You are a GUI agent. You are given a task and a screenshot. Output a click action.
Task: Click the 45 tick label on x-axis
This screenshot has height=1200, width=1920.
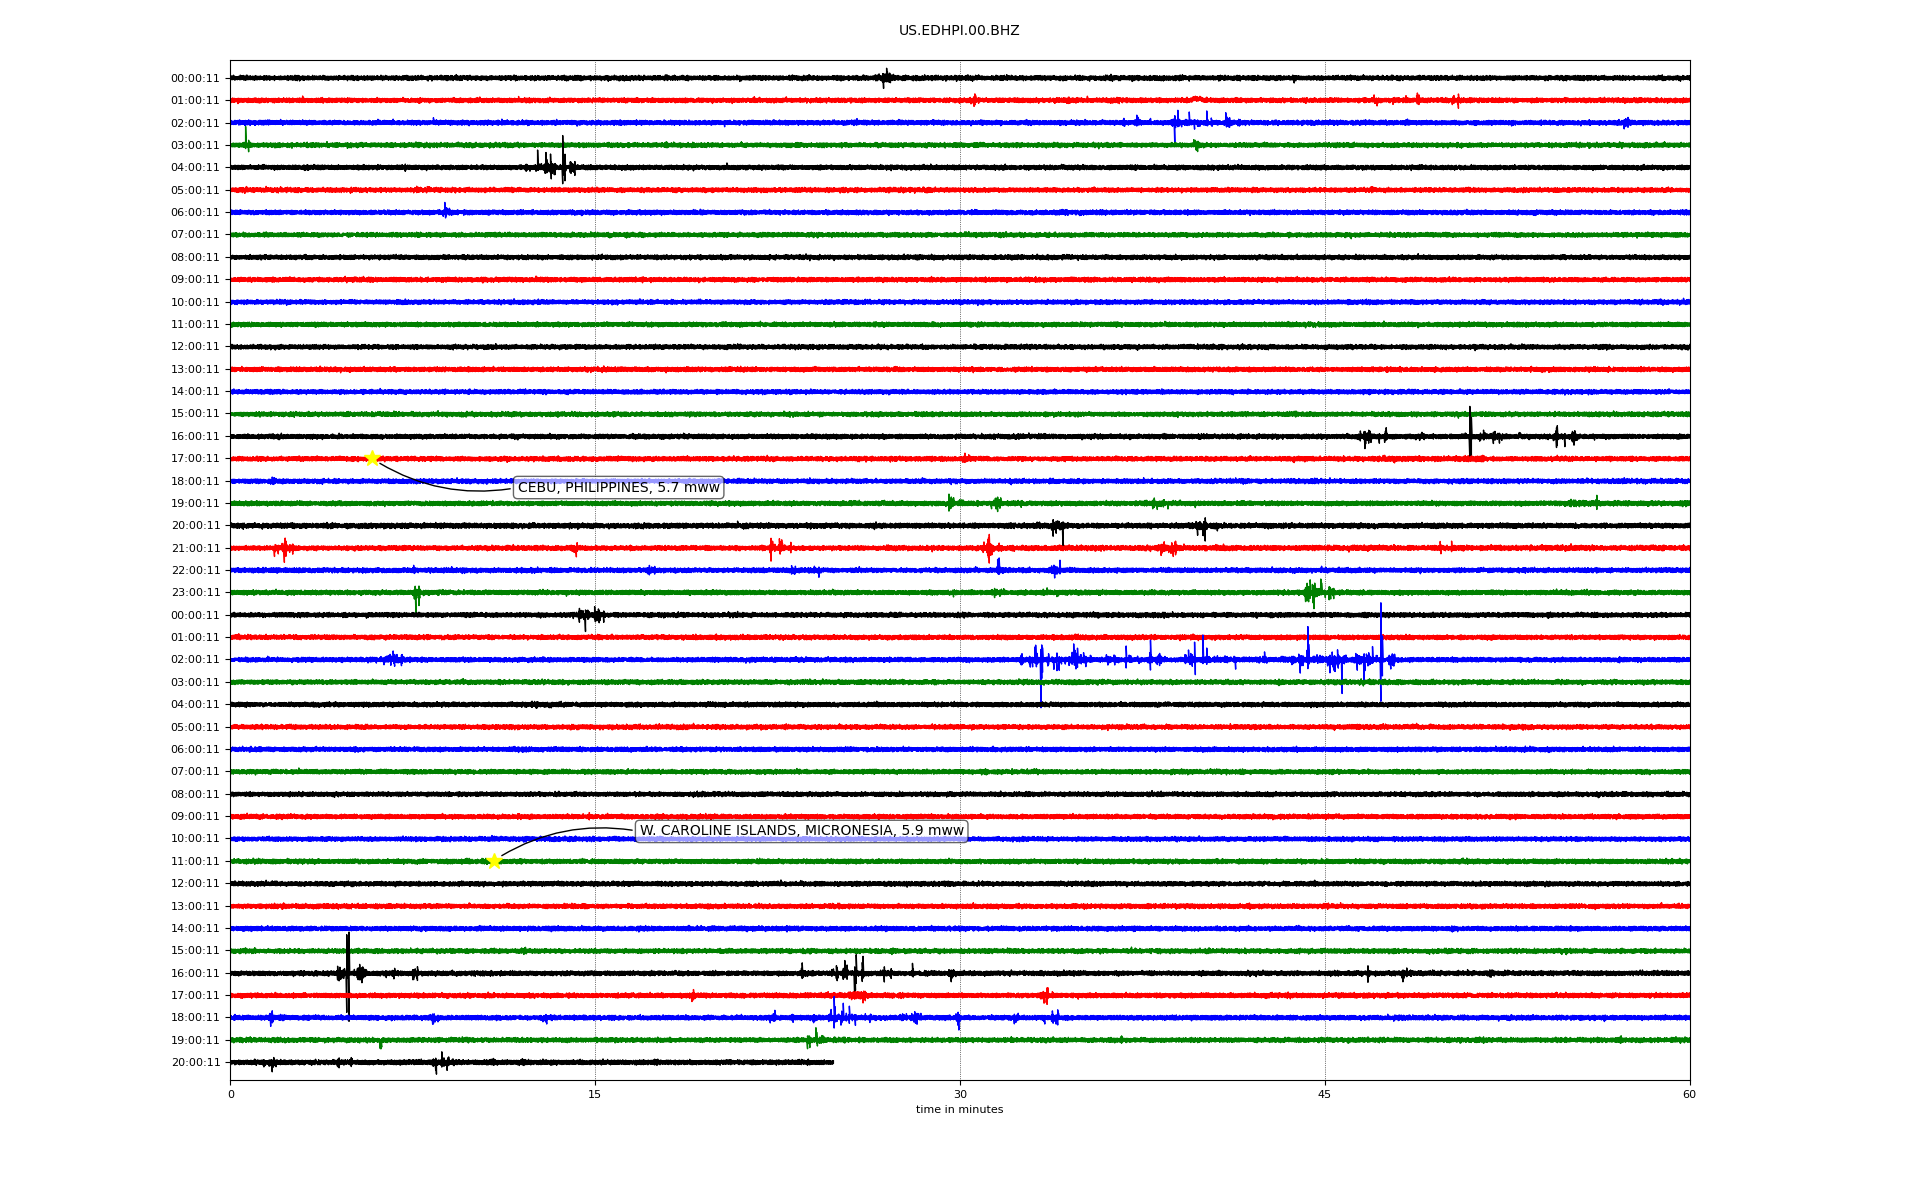[1324, 1094]
